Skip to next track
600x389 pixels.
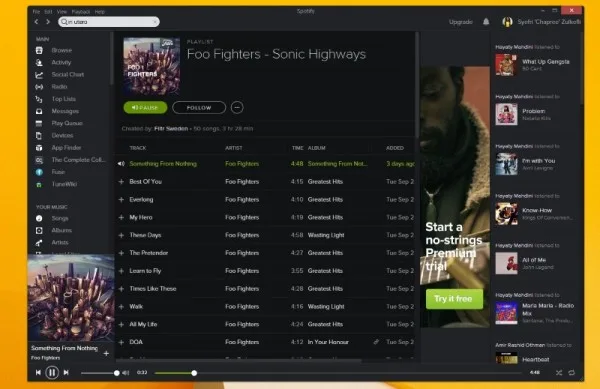coord(66,373)
